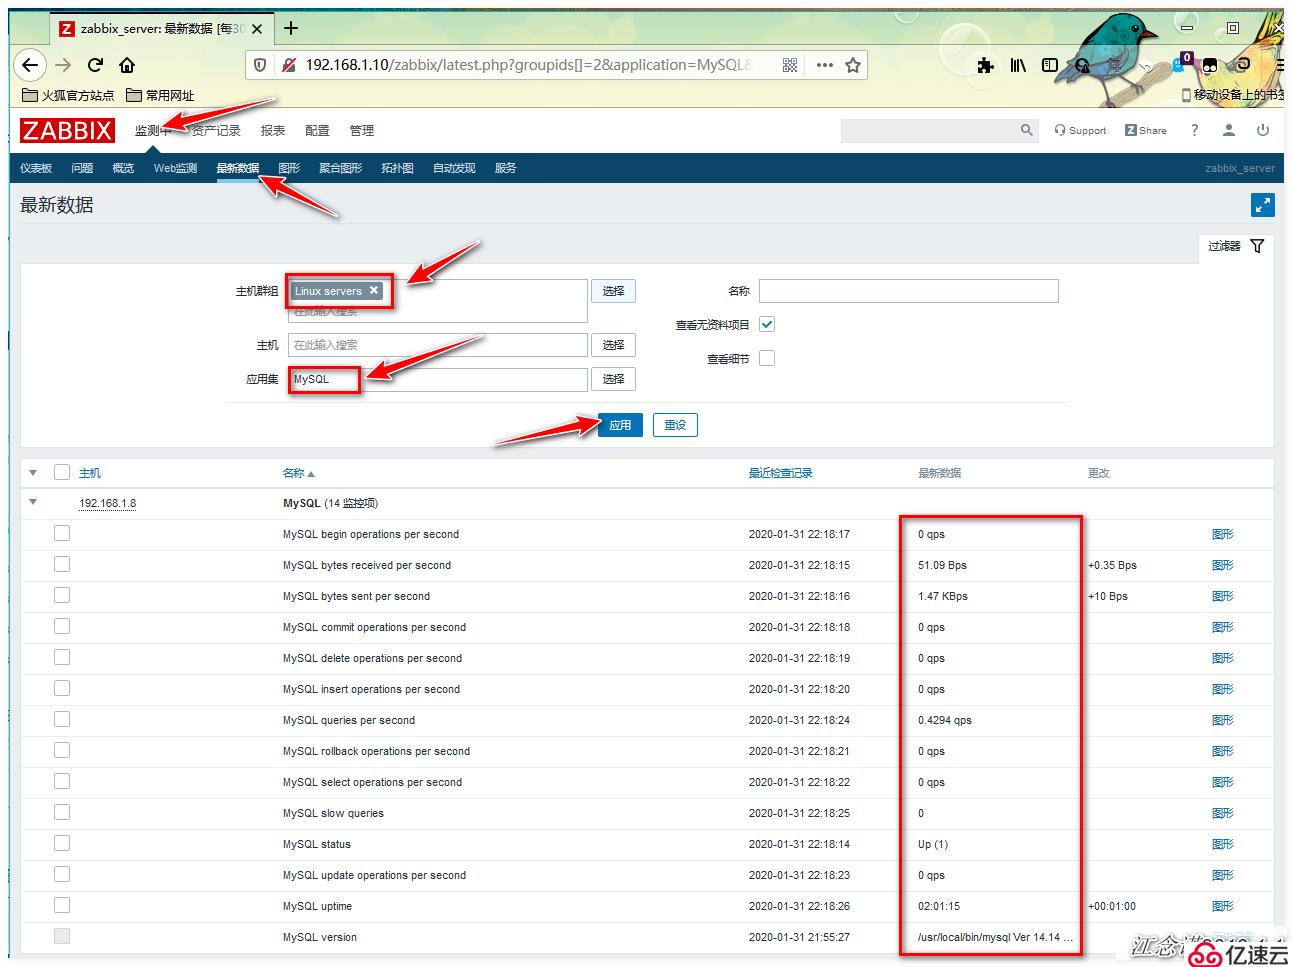Click 选择 button next to host group
The height and width of the screenshot is (967, 1293).
613,291
